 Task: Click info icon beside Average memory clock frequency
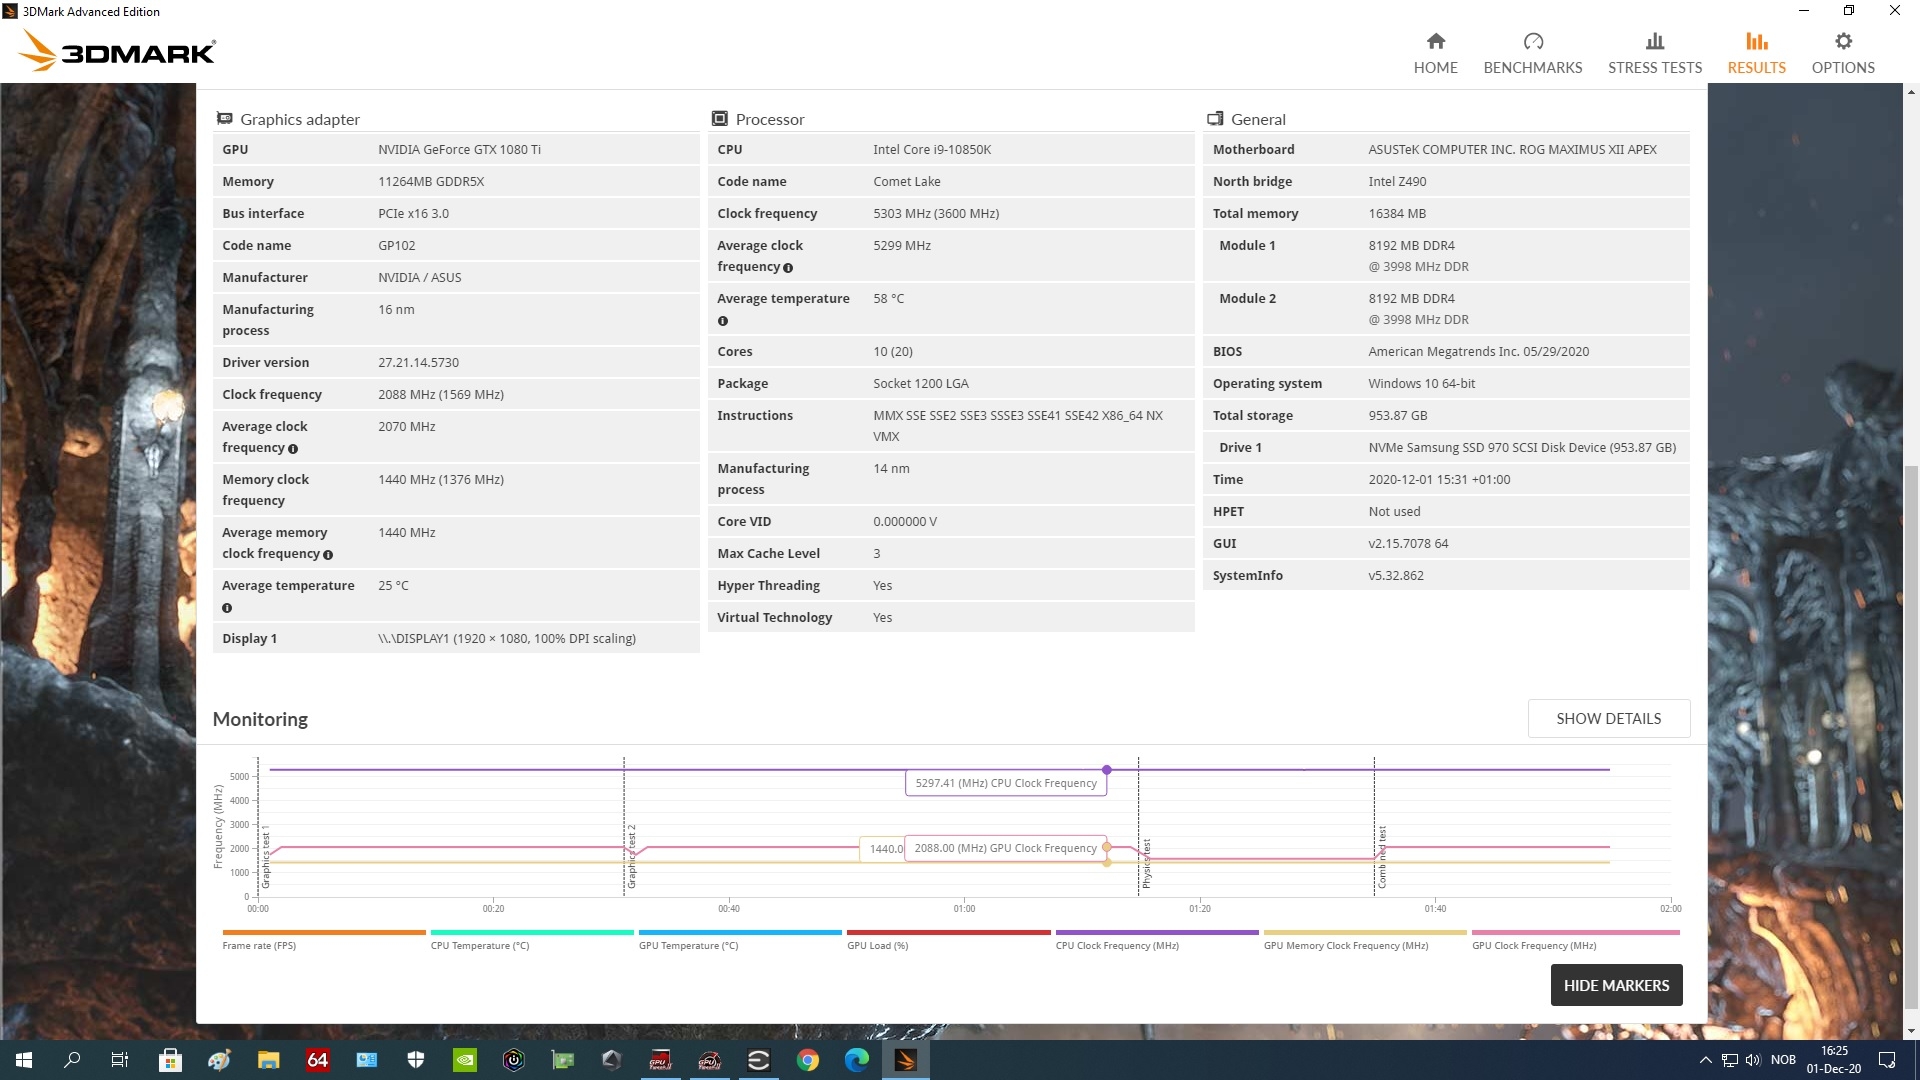328,555
